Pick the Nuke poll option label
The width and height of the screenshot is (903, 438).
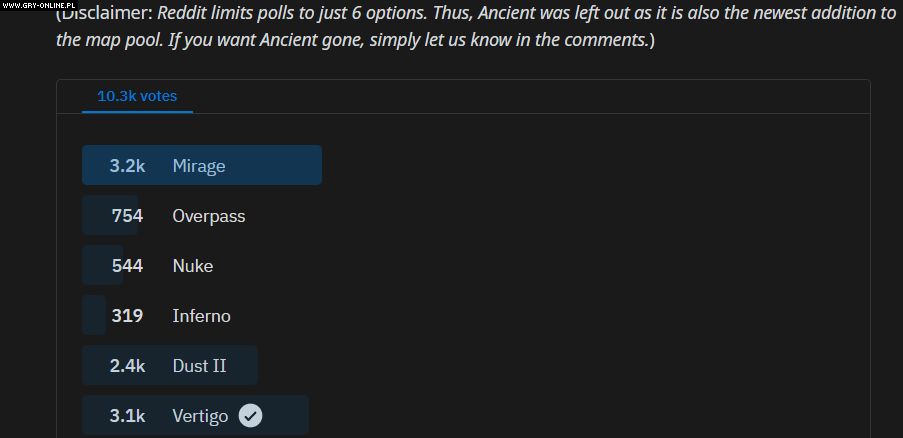click(192, 266)
